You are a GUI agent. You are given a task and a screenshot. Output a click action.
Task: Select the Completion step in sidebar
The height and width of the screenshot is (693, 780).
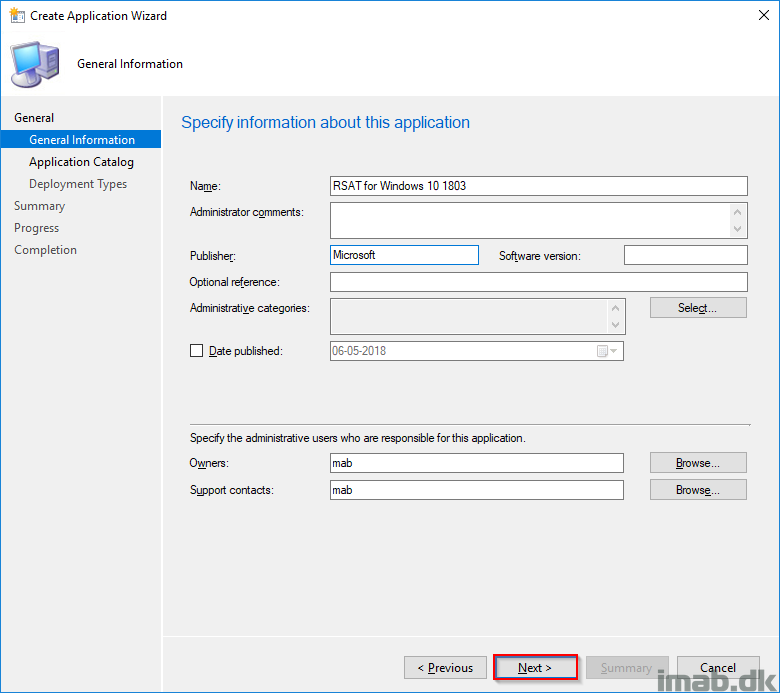pyautogui.click(x=45, y=249)
